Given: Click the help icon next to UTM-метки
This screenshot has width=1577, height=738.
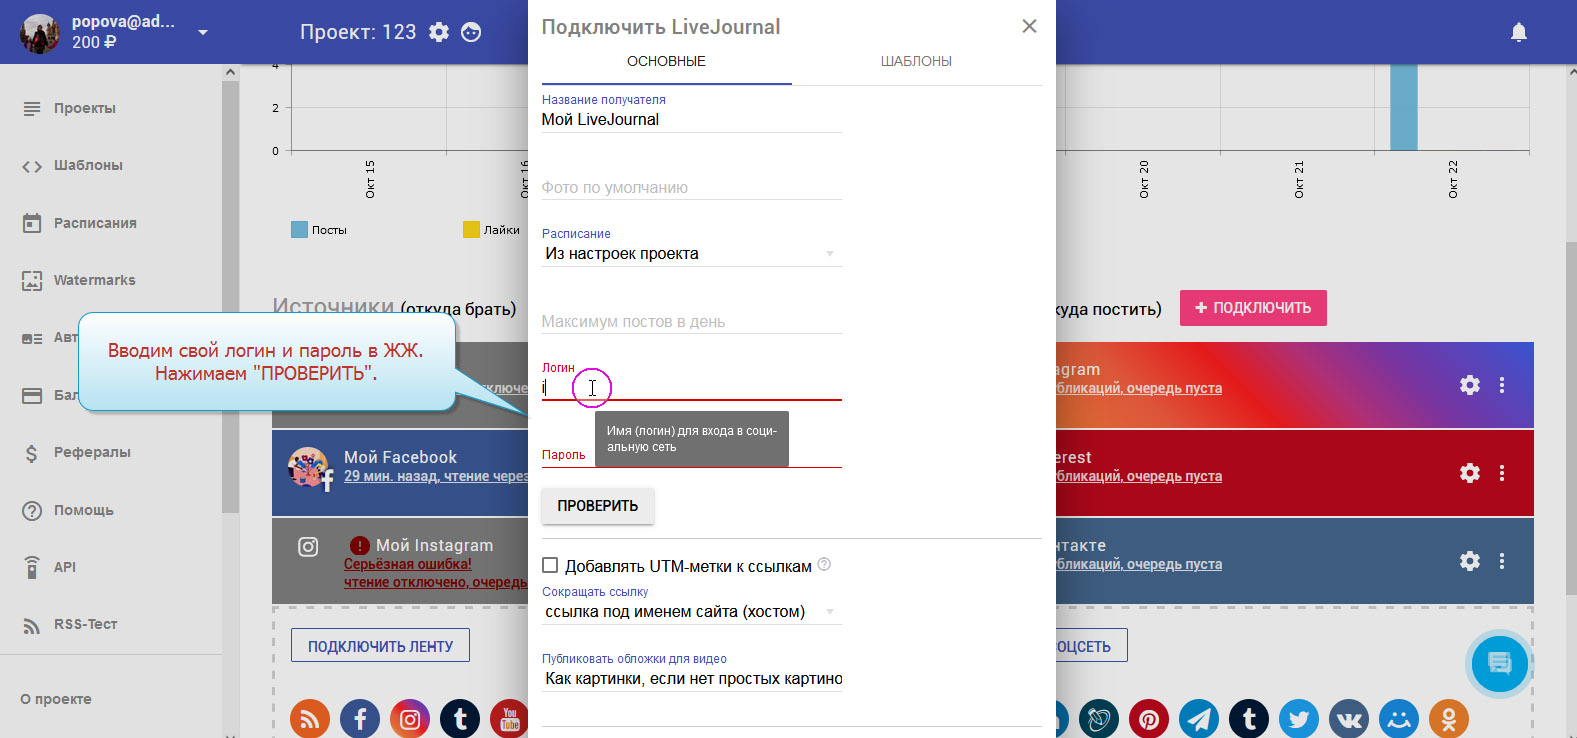Looking at the screenshot, I should click(x=824, y=564).
